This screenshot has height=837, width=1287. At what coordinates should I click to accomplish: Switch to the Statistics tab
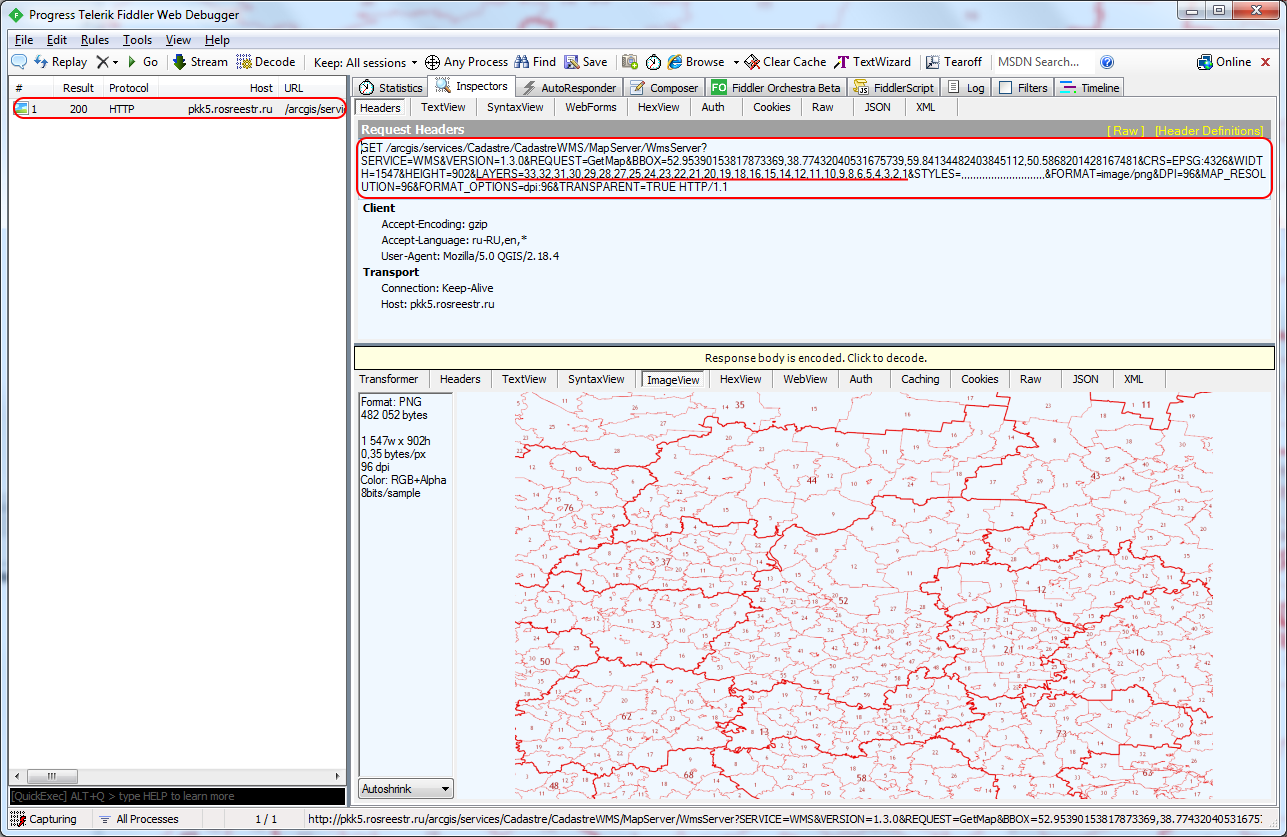click(390, 88)
